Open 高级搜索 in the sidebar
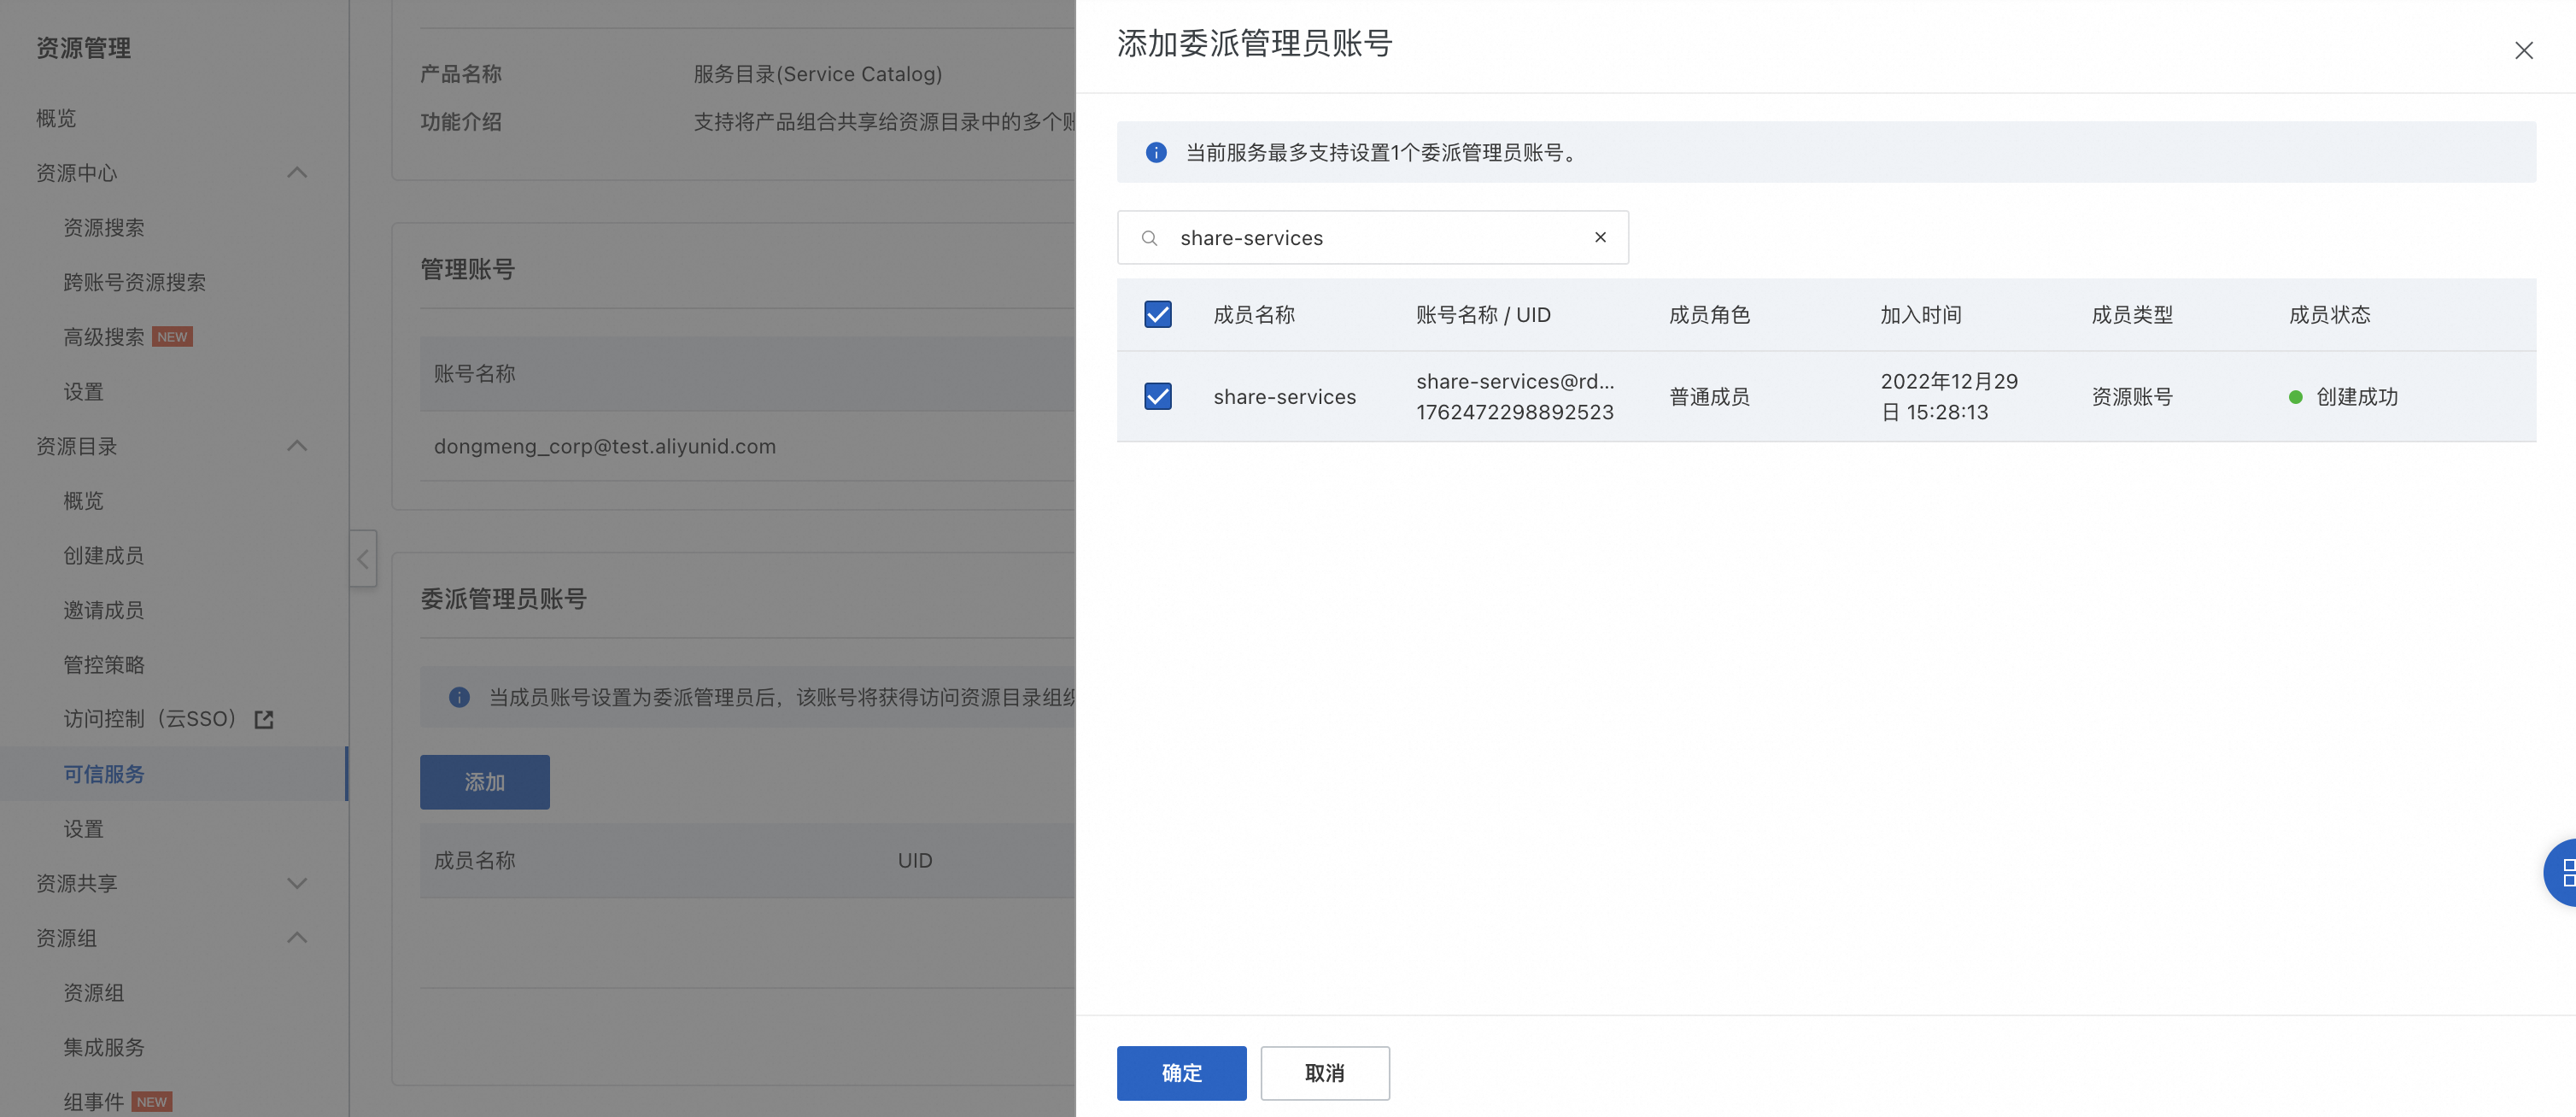2576x1117 pixels. pyautogui.click(x=104, y=337)
